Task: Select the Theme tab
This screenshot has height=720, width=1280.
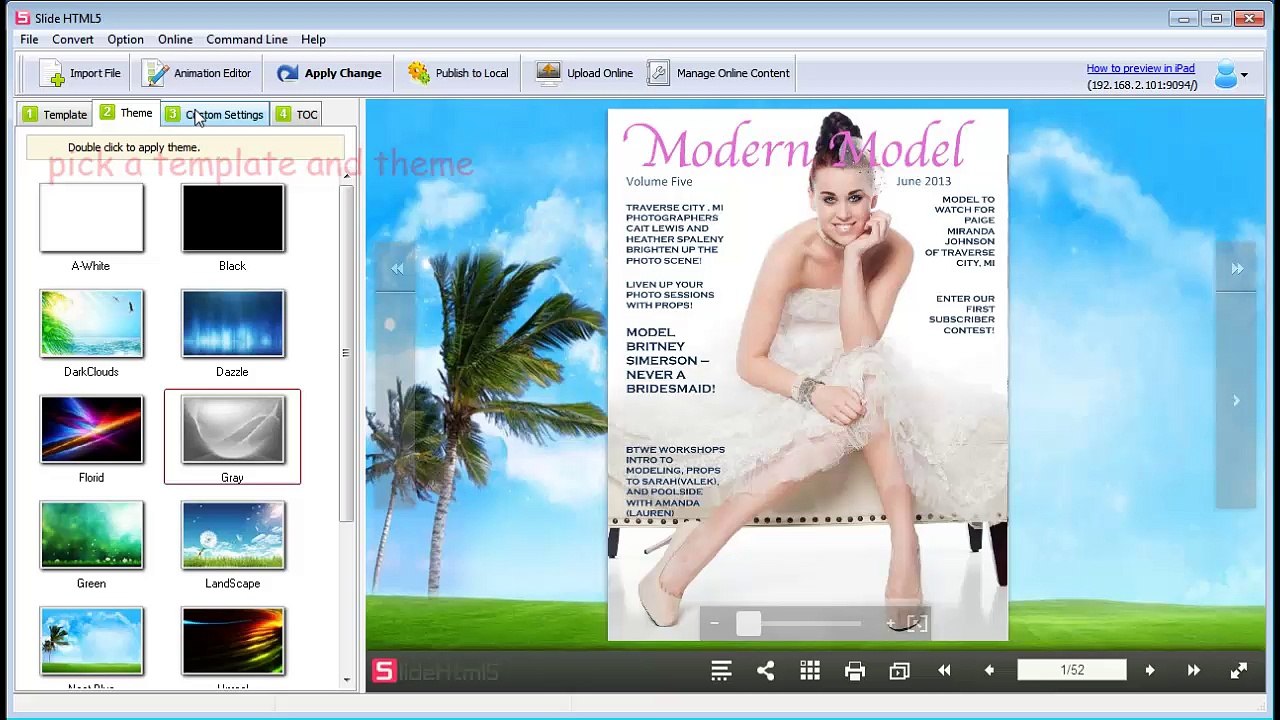Action: point(127,113)
